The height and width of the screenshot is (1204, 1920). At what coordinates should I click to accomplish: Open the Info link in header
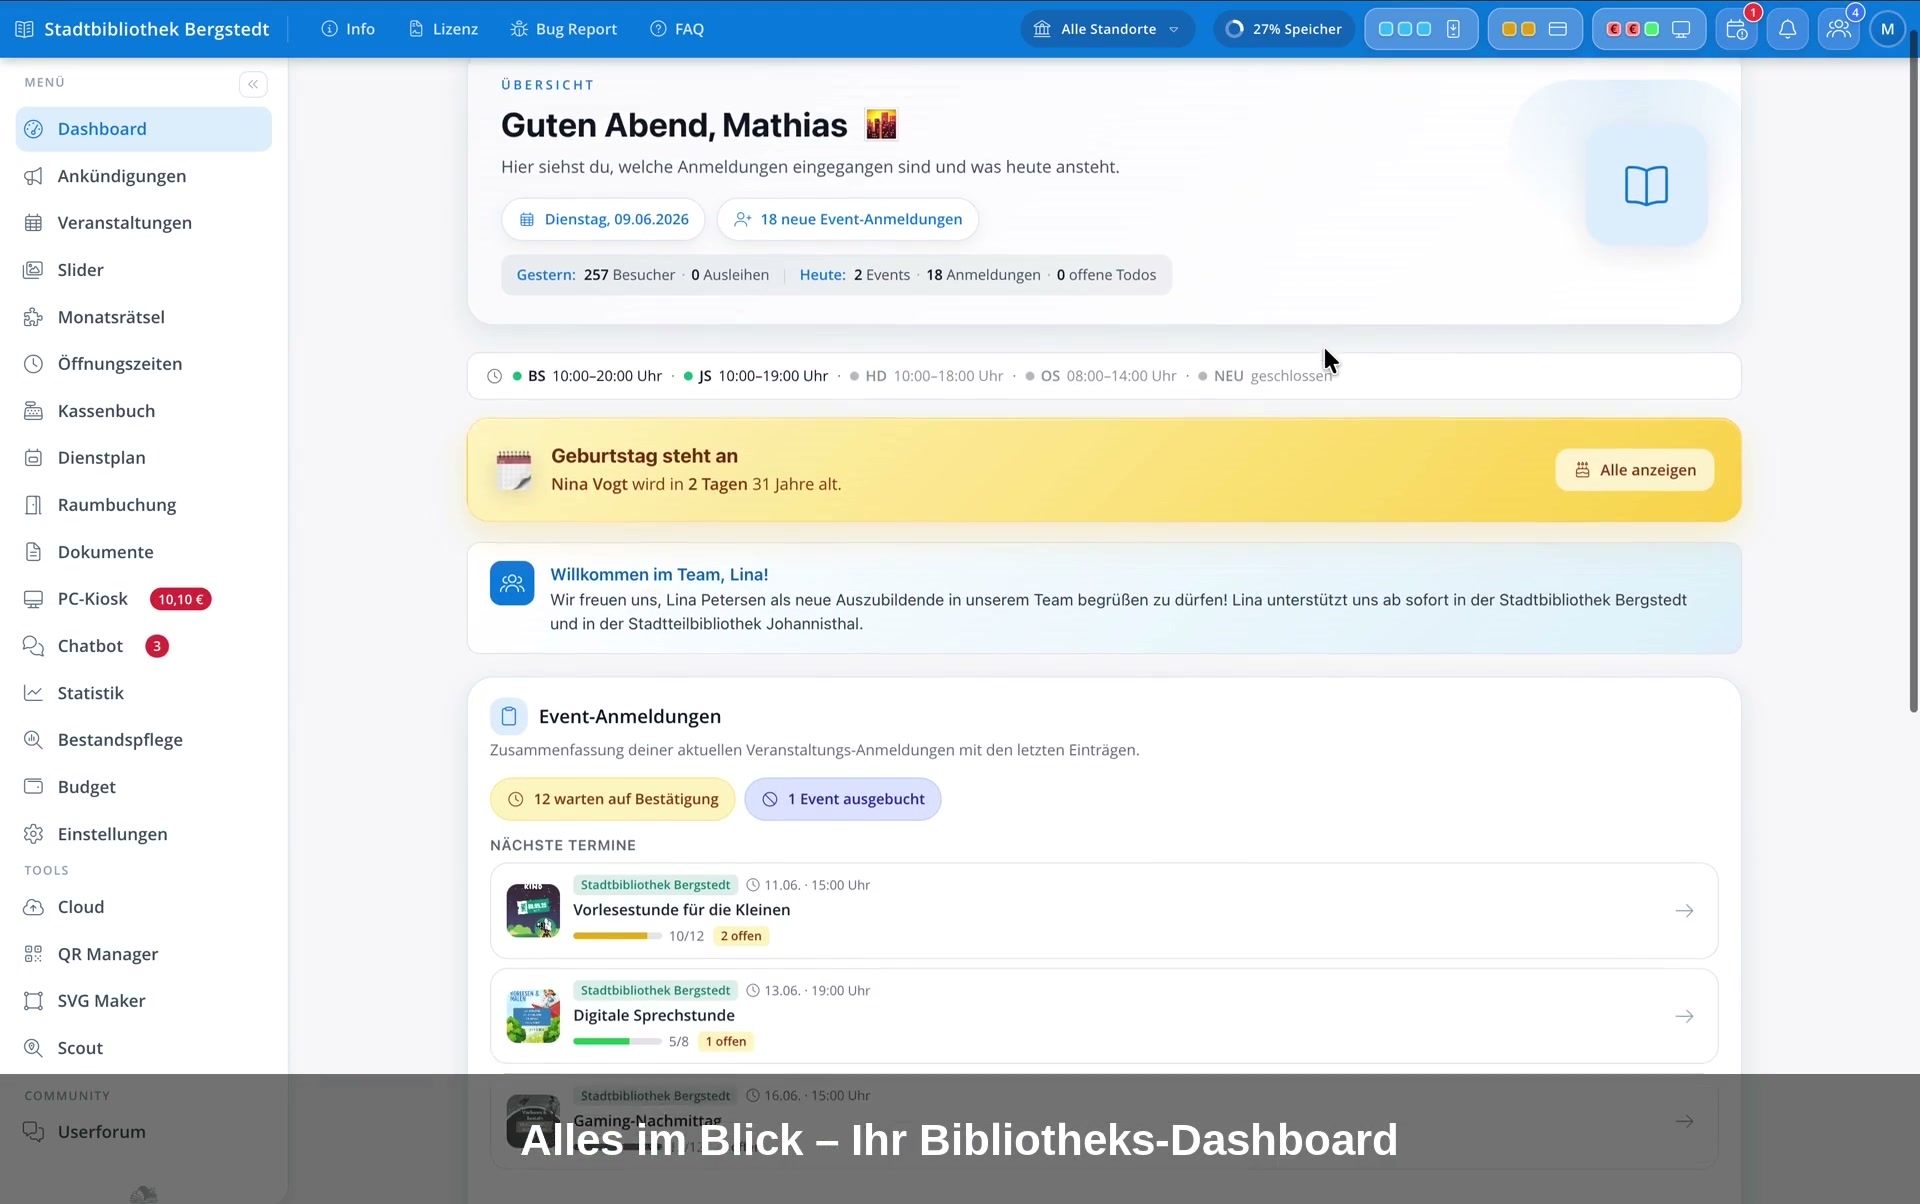pyautogui.click(x=348, y=29)
